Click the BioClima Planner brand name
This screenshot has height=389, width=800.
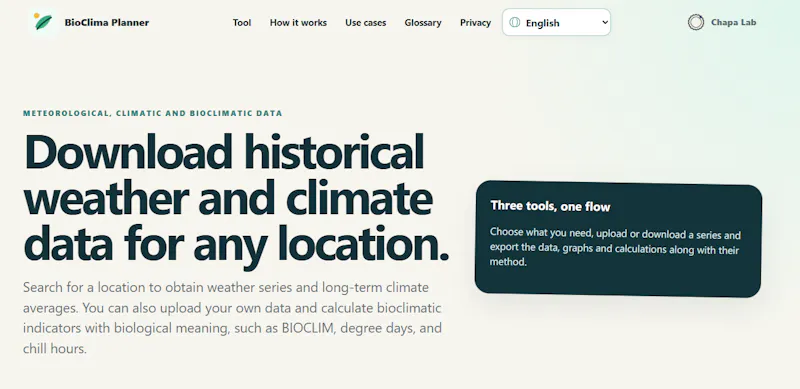click(107, 22)
